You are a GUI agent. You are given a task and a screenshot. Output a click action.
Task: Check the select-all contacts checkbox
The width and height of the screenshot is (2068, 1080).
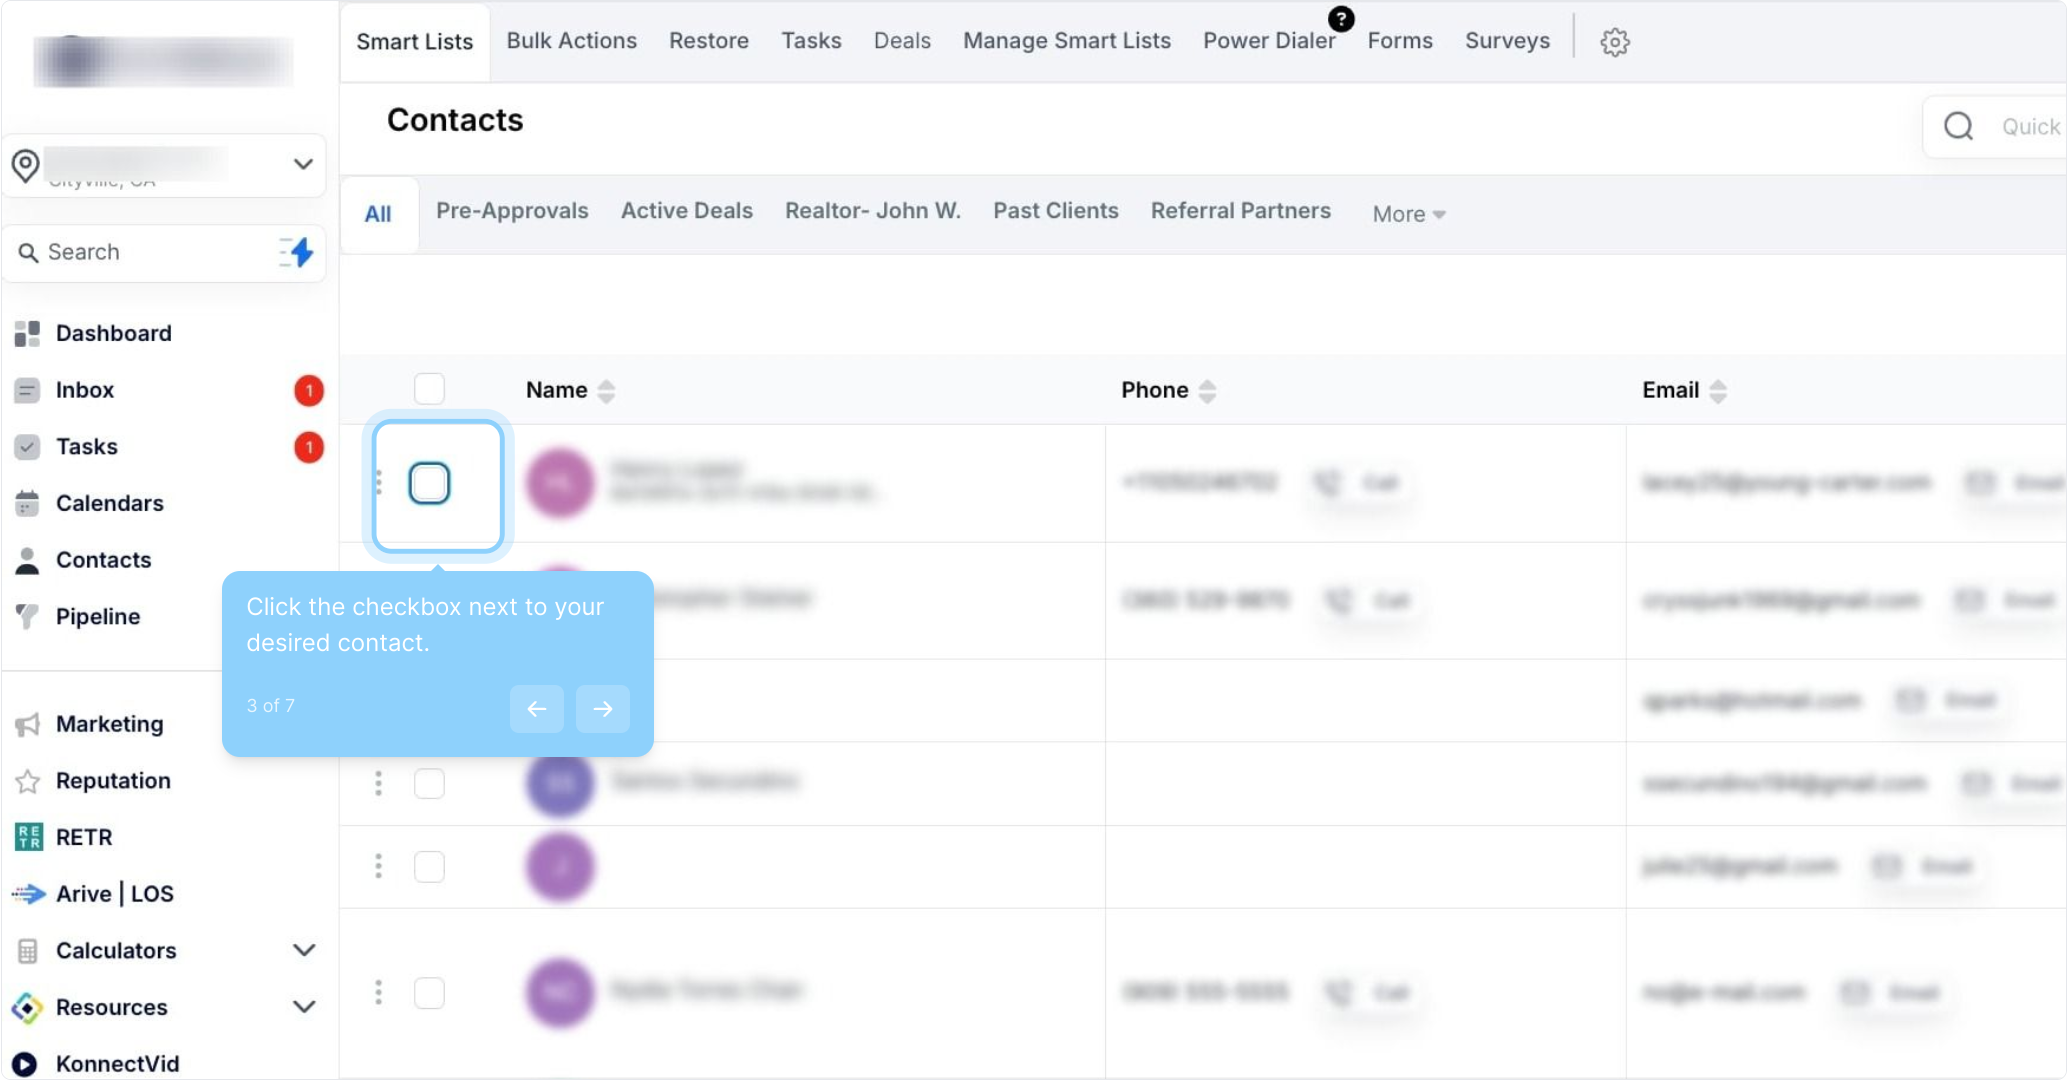(x=429, y=389)
